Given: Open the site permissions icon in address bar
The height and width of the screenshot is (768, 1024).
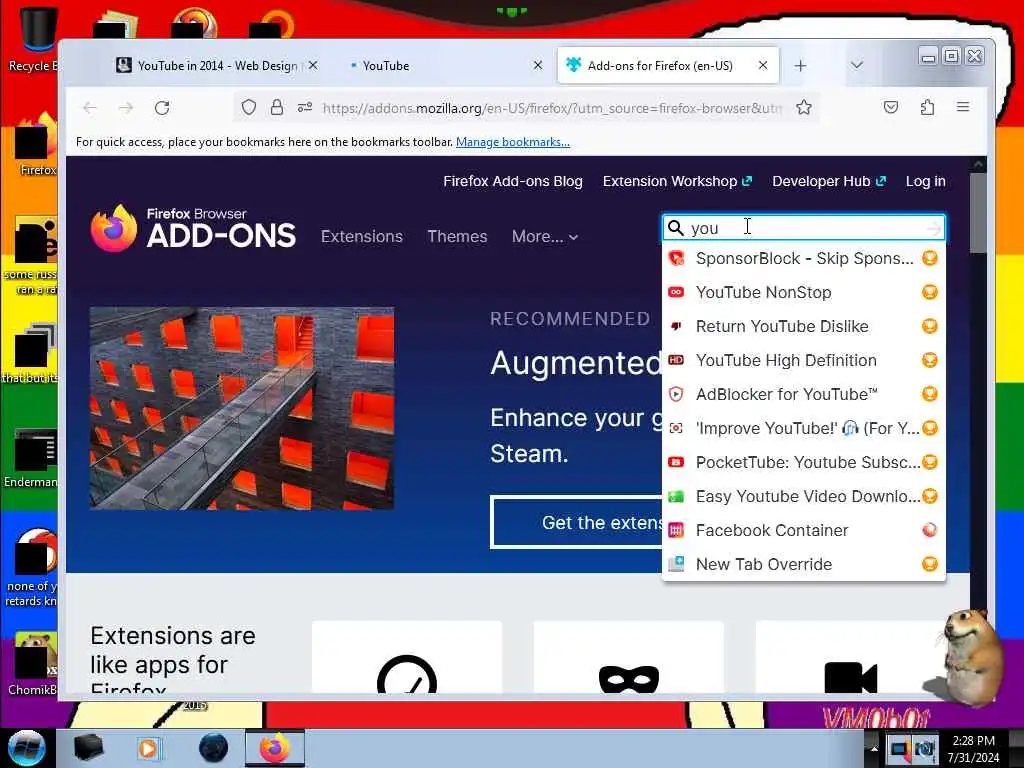Looking at the screenshot, I should click(305, 107).
